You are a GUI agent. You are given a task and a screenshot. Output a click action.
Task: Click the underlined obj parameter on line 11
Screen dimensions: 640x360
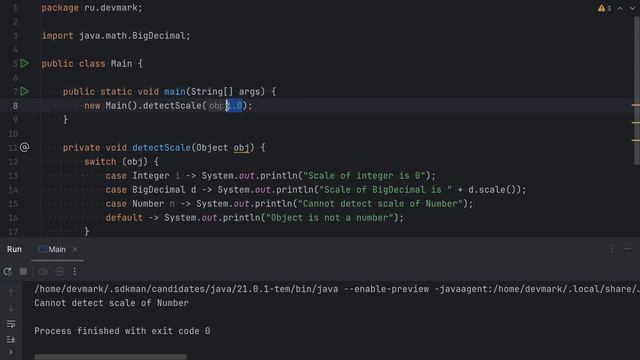click(241, 148)
